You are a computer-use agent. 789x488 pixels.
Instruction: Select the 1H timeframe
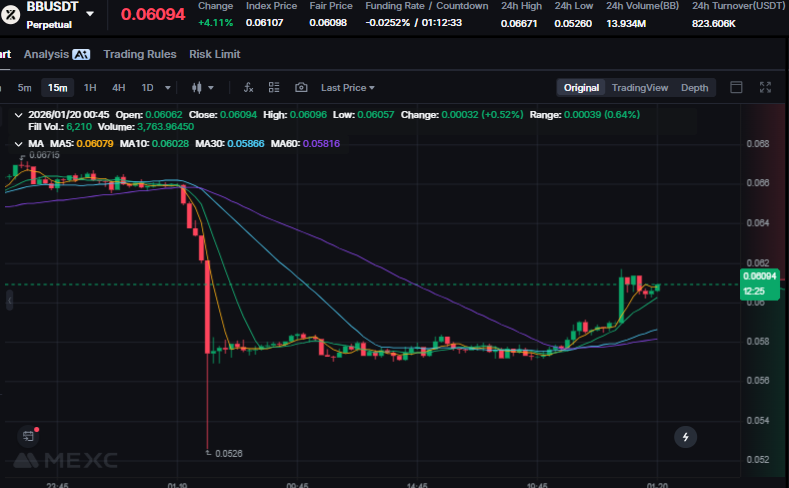(x=90, y=88)
